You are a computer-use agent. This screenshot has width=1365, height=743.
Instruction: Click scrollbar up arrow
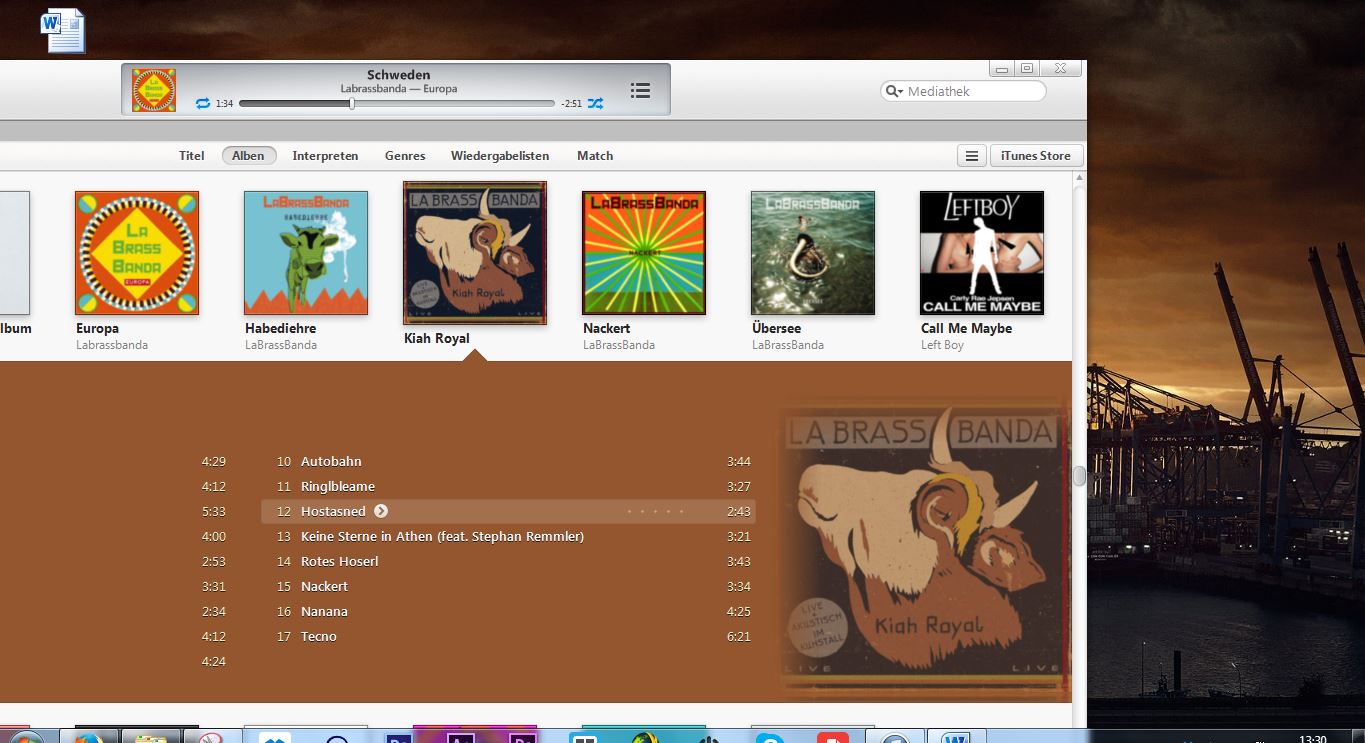coord(1079,178)
